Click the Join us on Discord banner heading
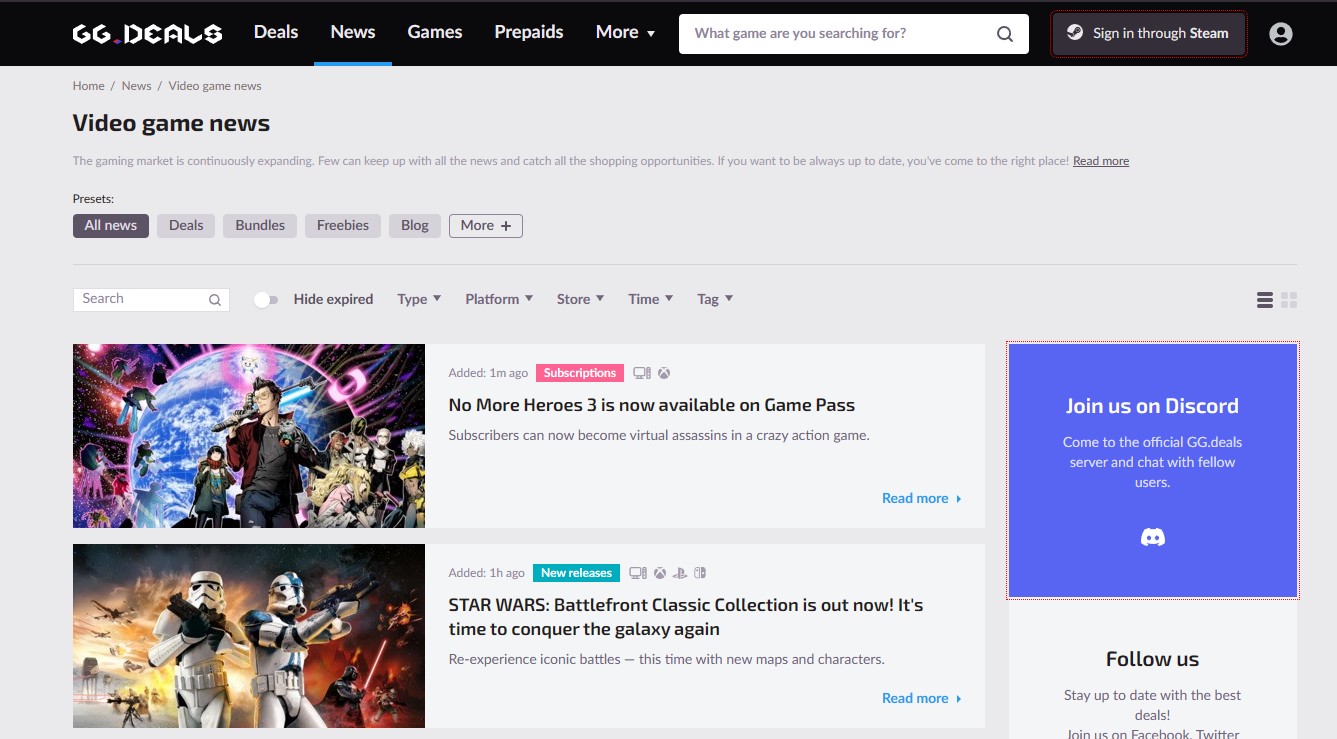The image size is (1337, 739). (x=1152, y=406)
